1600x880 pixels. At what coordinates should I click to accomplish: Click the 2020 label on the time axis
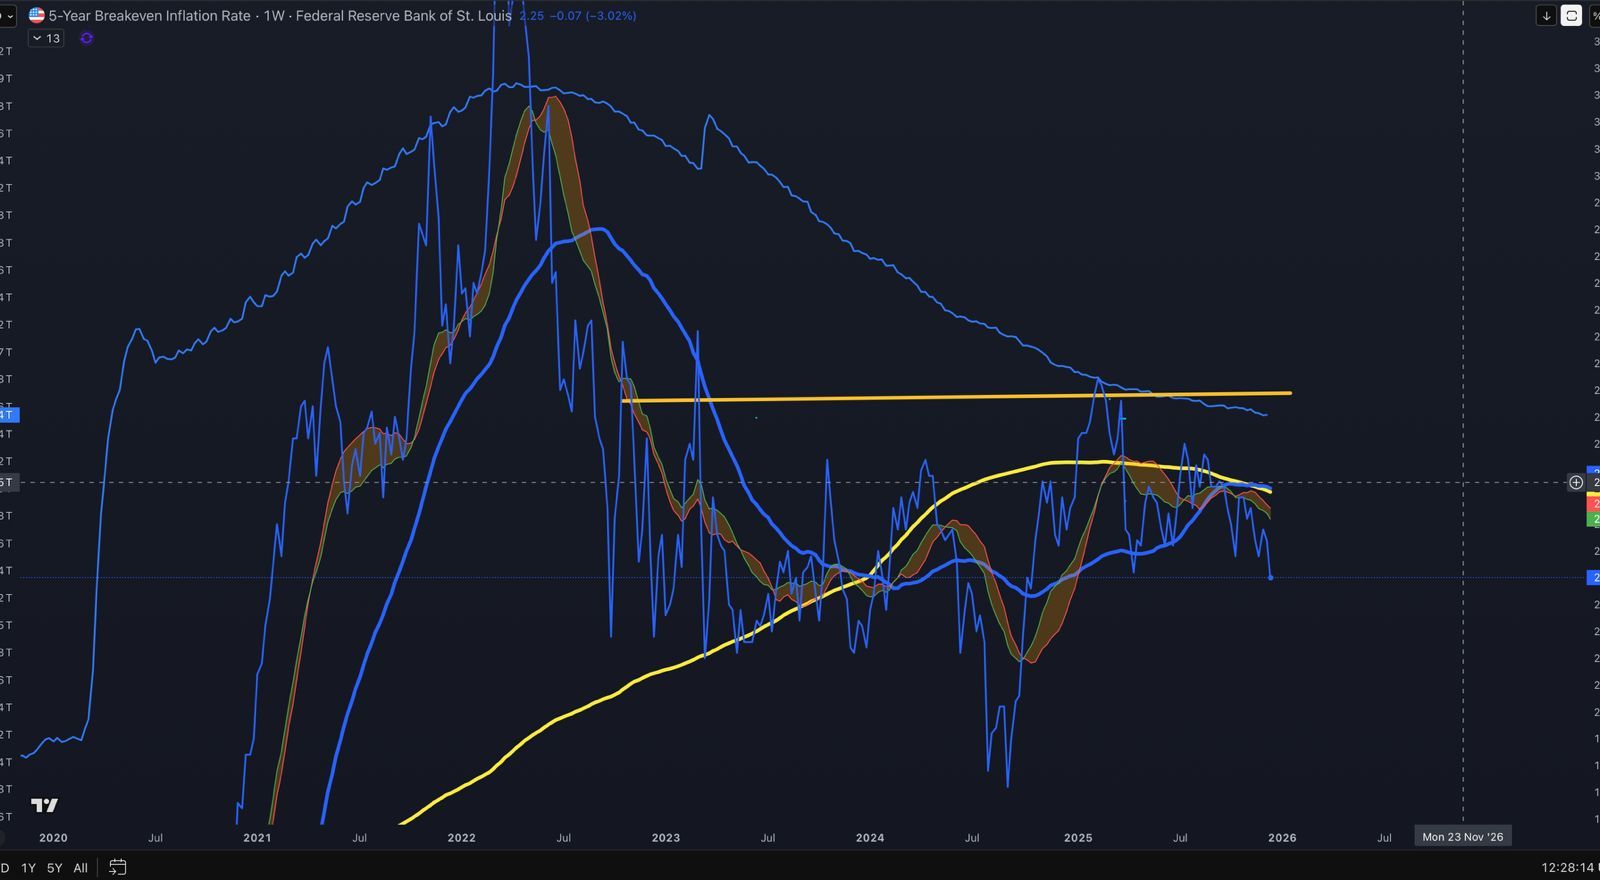click(x=53, y=838)
